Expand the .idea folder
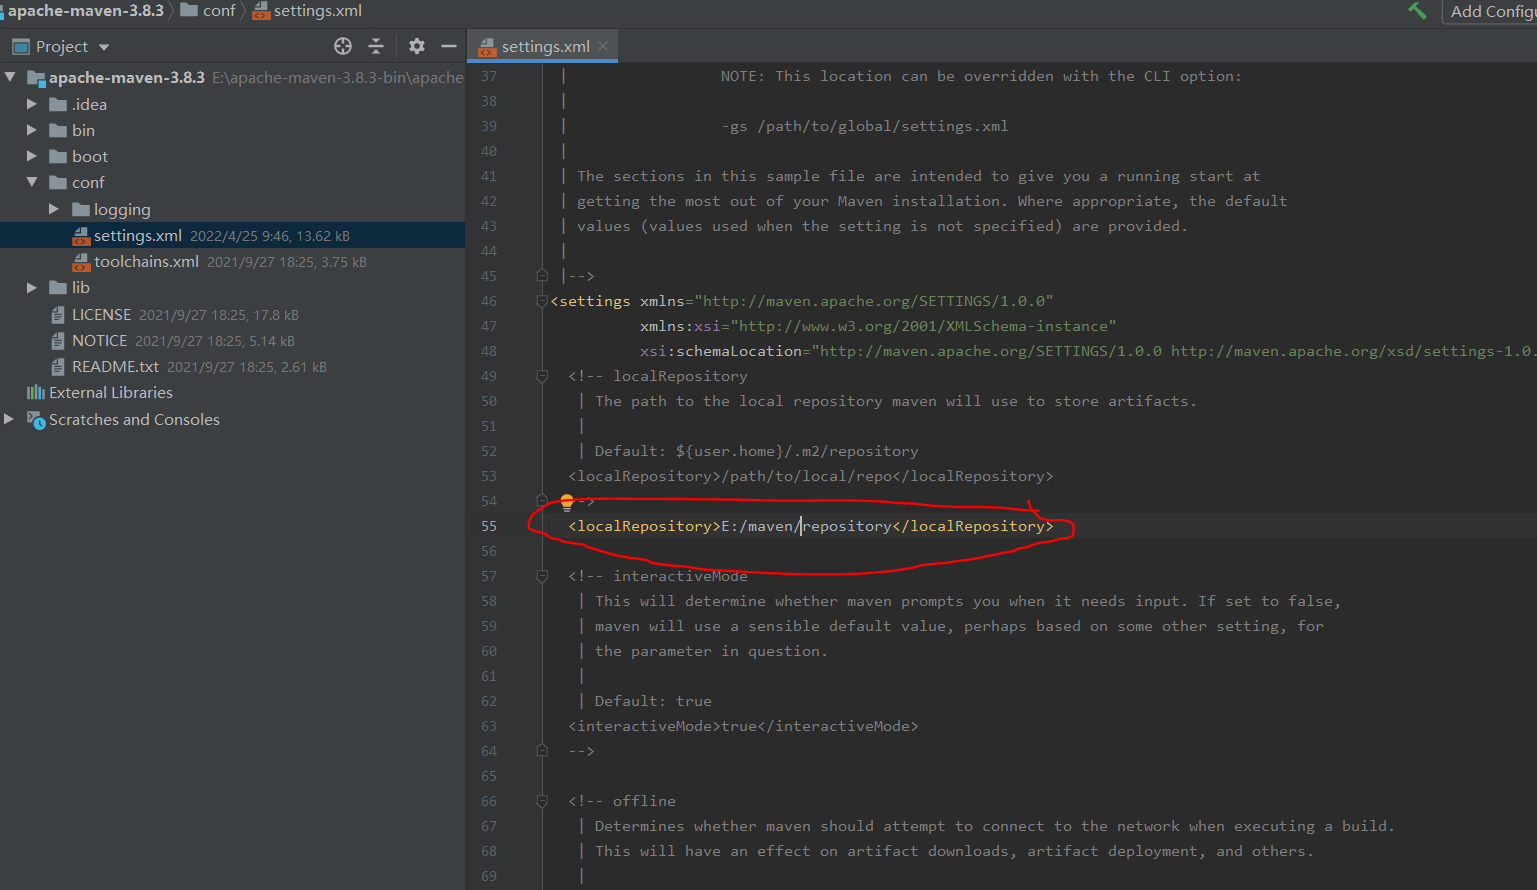The width and height of the screenshot is (1537, 890). tap(32, 104)
